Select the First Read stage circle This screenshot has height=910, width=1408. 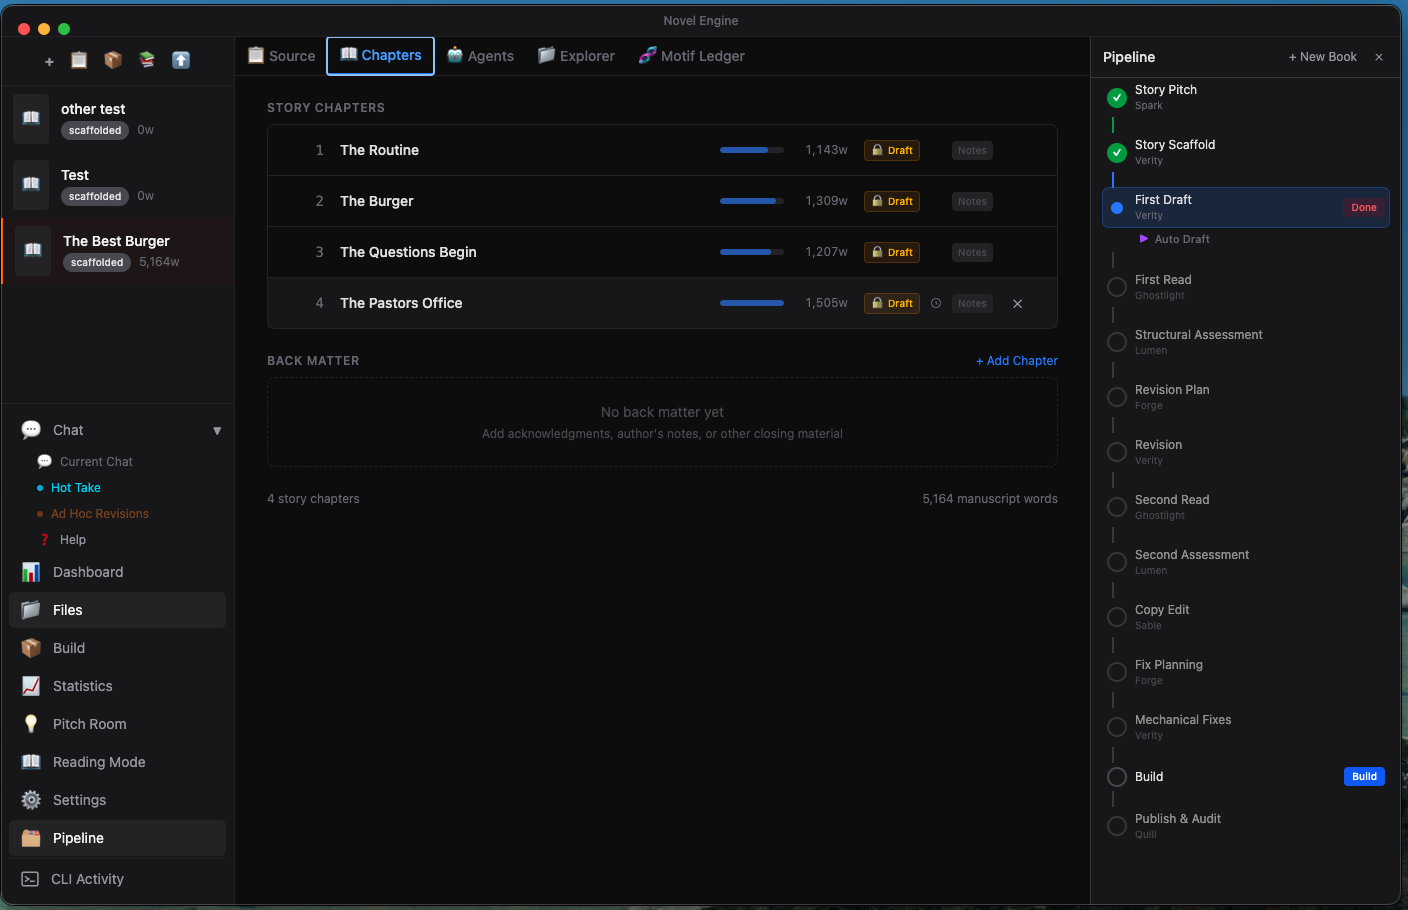pos(1117,287)
